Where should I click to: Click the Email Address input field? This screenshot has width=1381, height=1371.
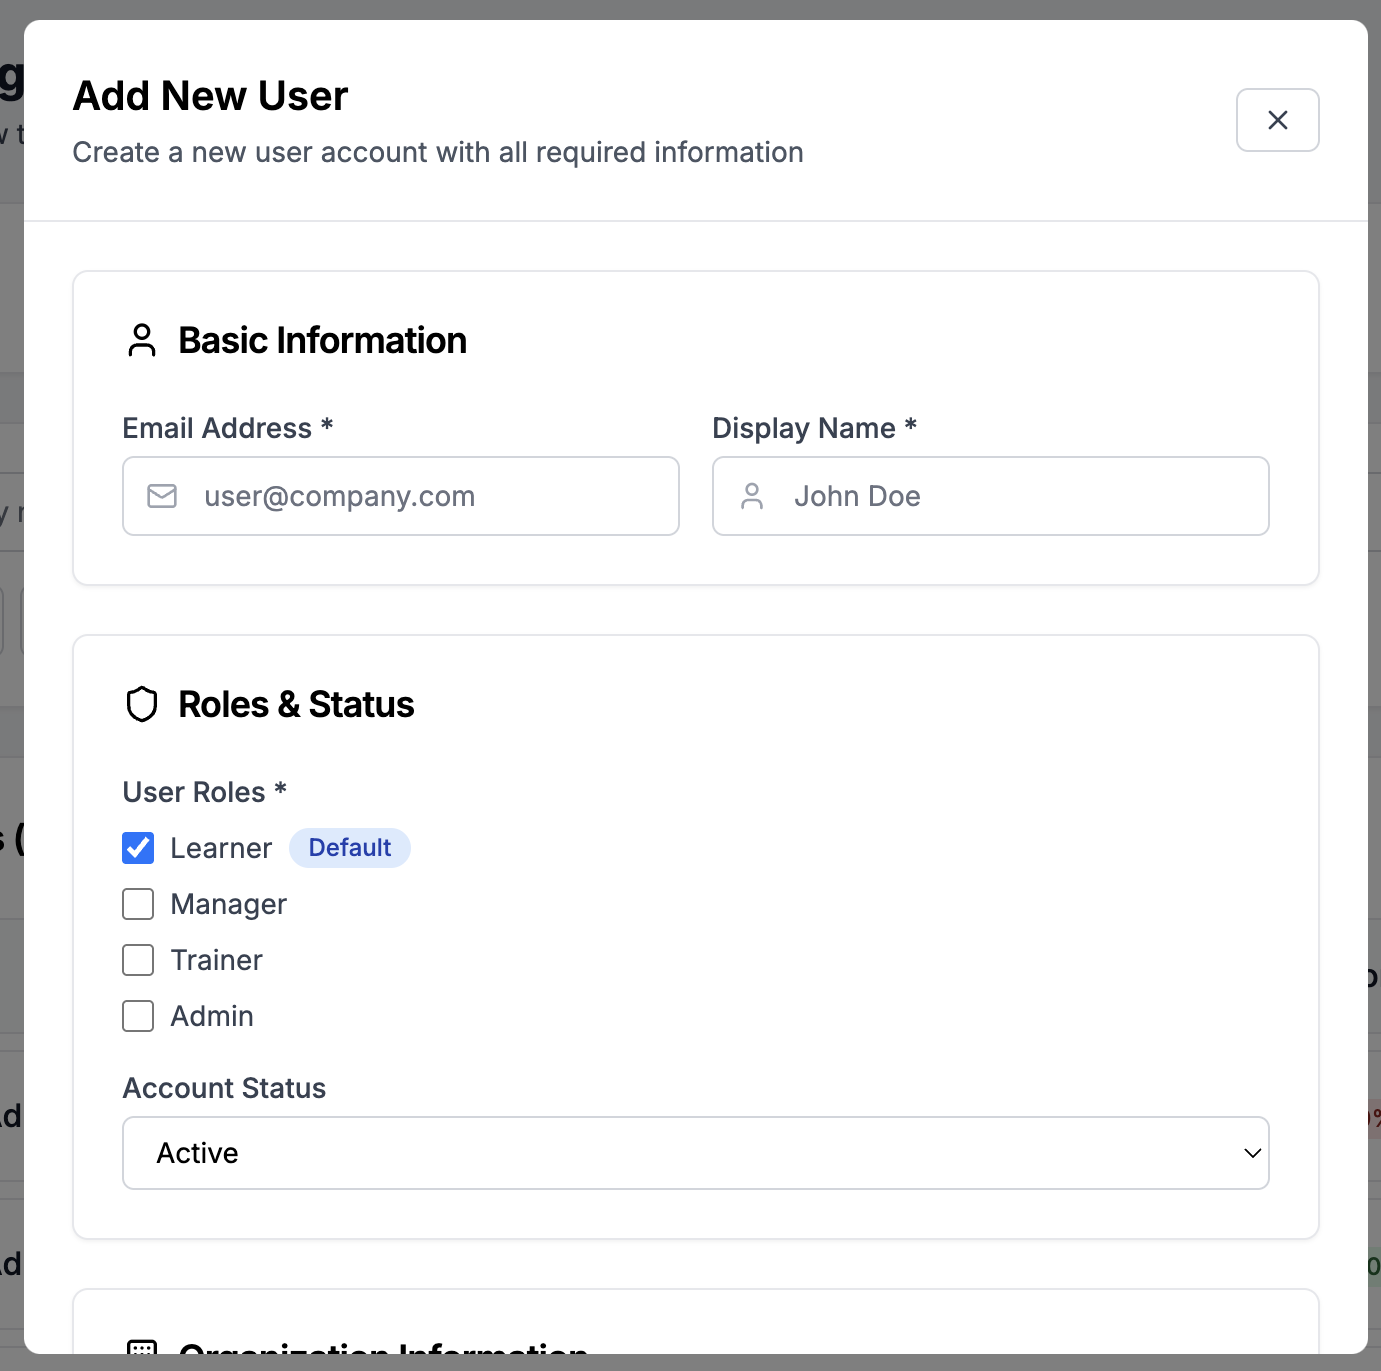click(400, 496)
